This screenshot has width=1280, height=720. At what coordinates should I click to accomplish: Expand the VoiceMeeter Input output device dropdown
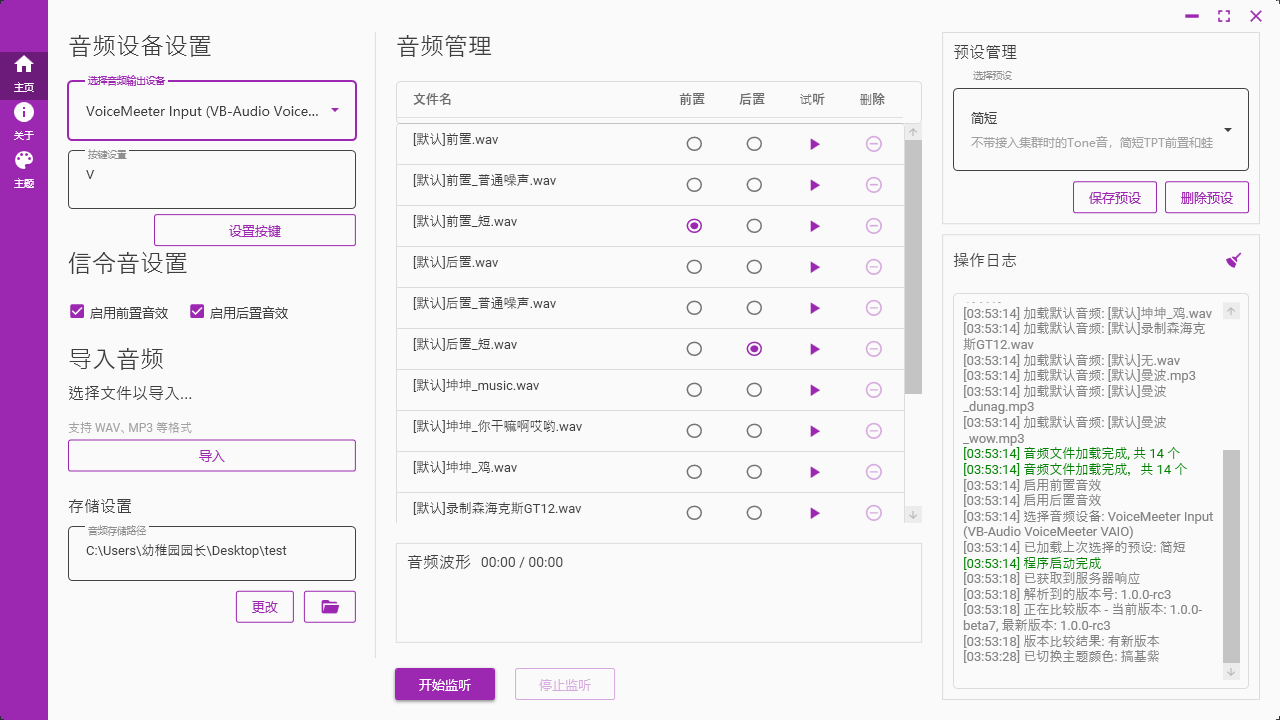coord(335,111)
